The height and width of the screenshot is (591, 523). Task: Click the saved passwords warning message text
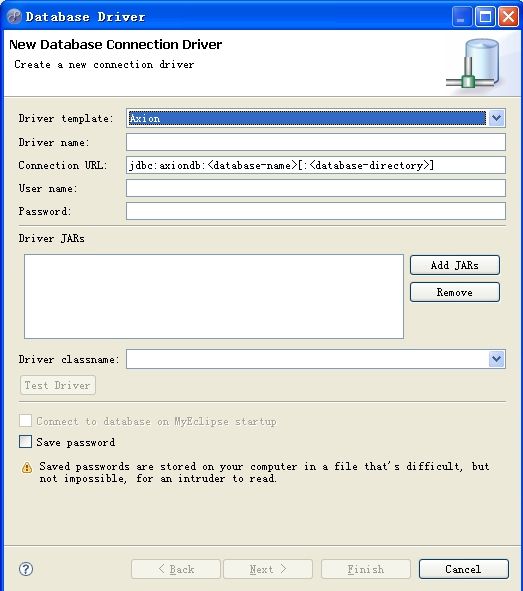coord(264,473)
